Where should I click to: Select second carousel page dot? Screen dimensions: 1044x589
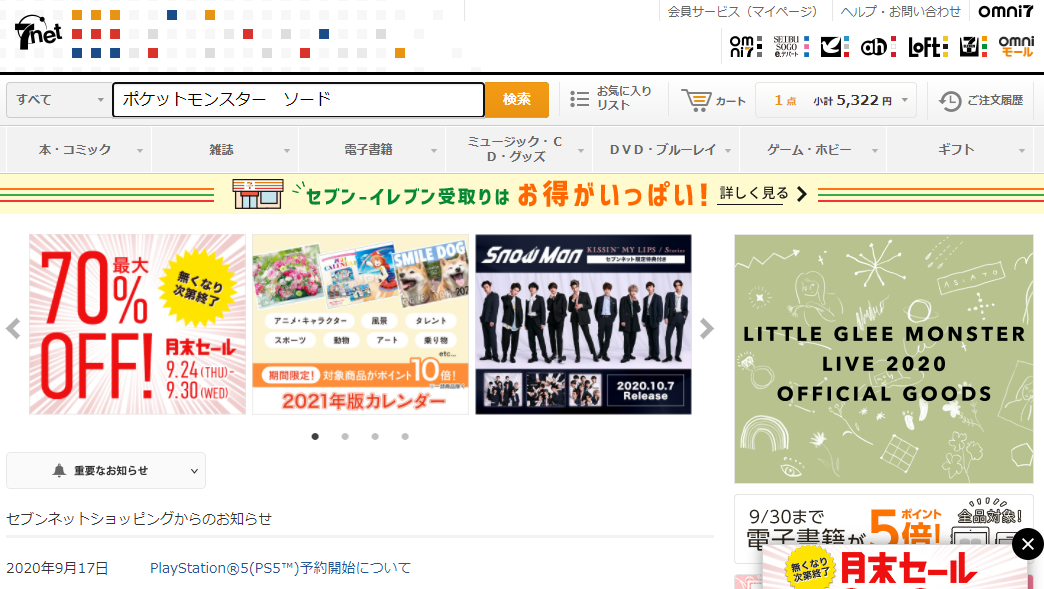pos(345,437)
